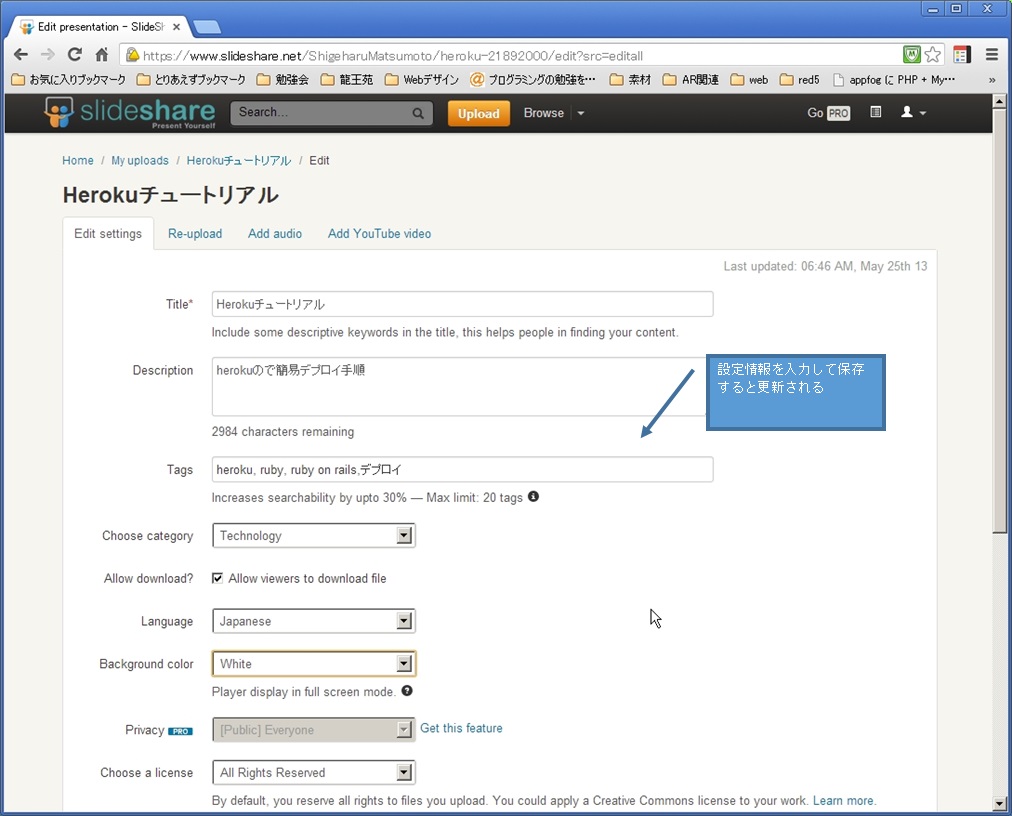The height and width of the screenshot is (816, 1012).
Task: Click the SlideShare logo
Action: pos(130,113)
